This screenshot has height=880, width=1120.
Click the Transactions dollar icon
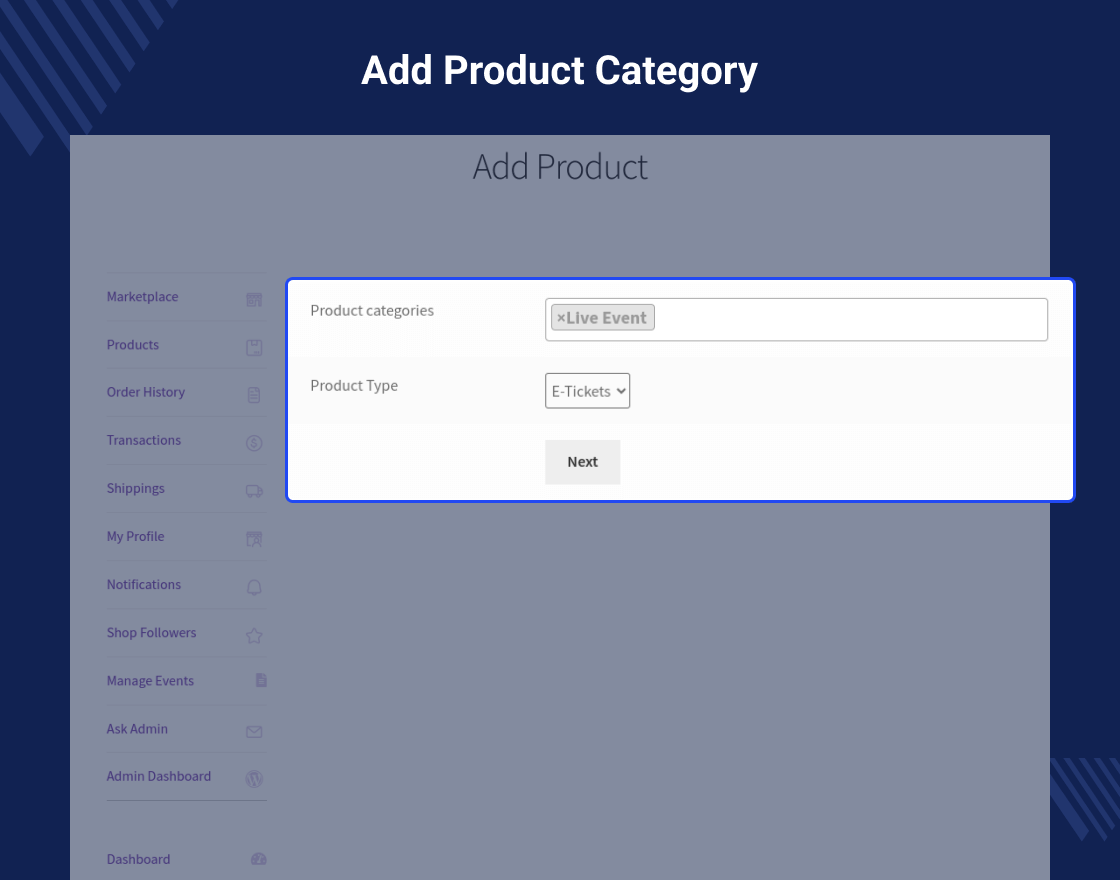pyautogui.click(x=253, y=442)
